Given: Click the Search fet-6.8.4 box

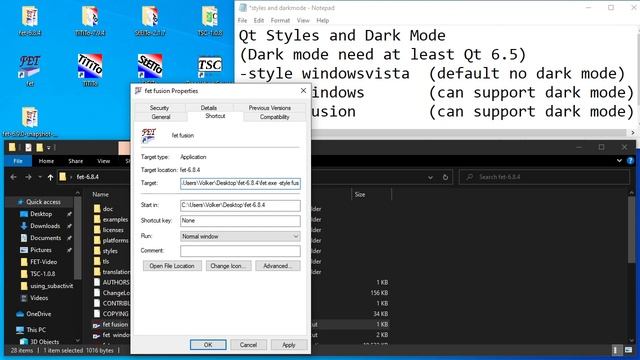Looking at the screenshot, I should pos(544,177).
